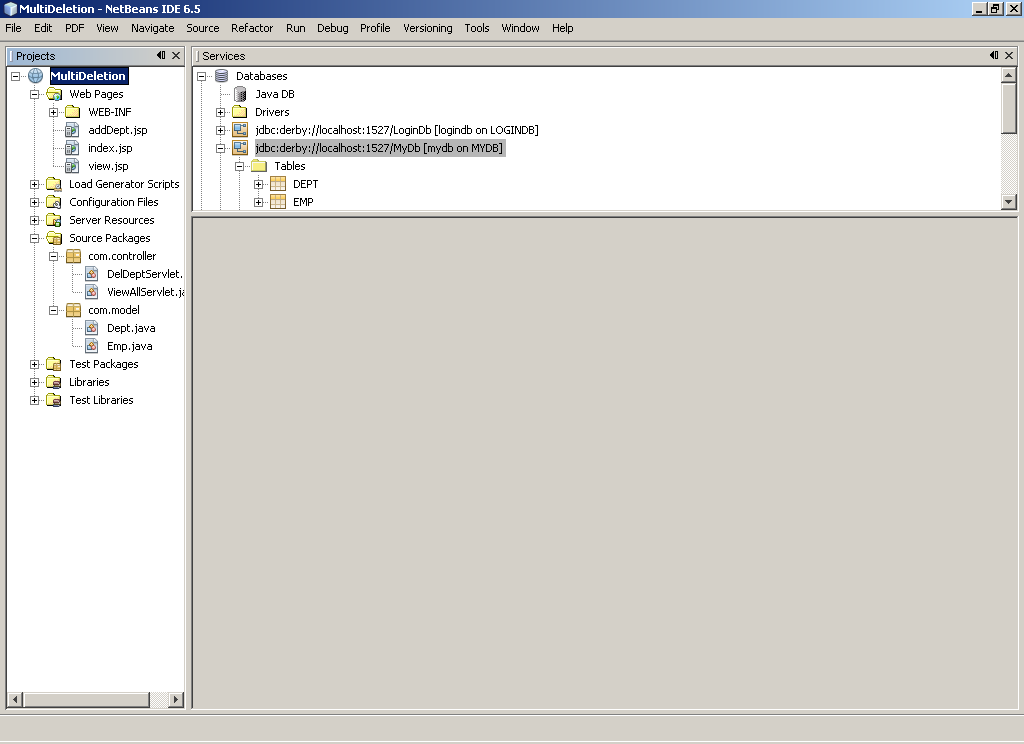Open the Refactor menu
Viewport: 1024px width, 744px height.
coord(251,28)
